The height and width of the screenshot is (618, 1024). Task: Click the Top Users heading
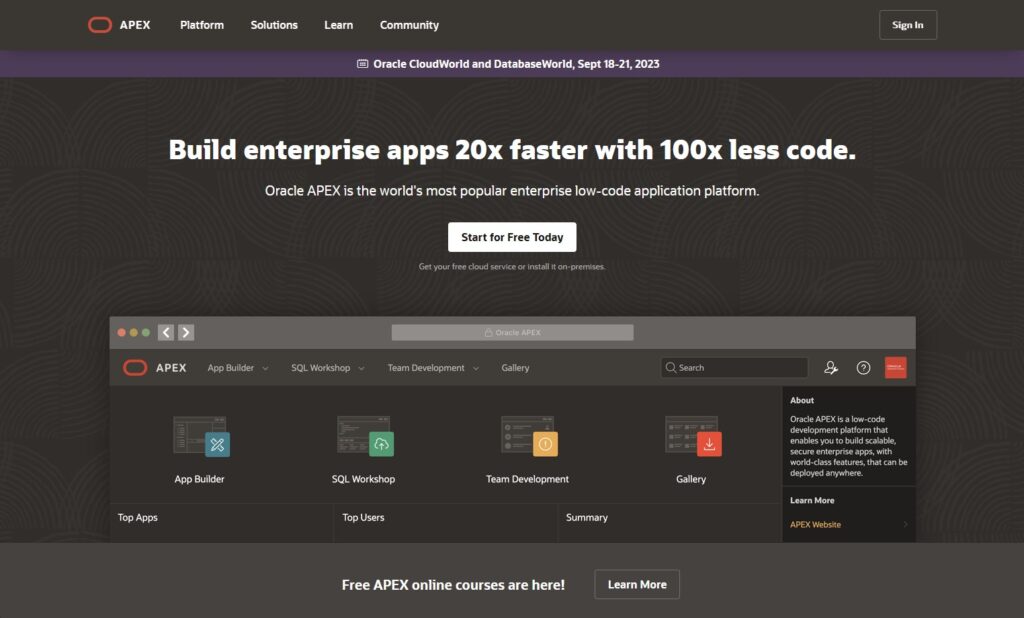click(363, 517)
